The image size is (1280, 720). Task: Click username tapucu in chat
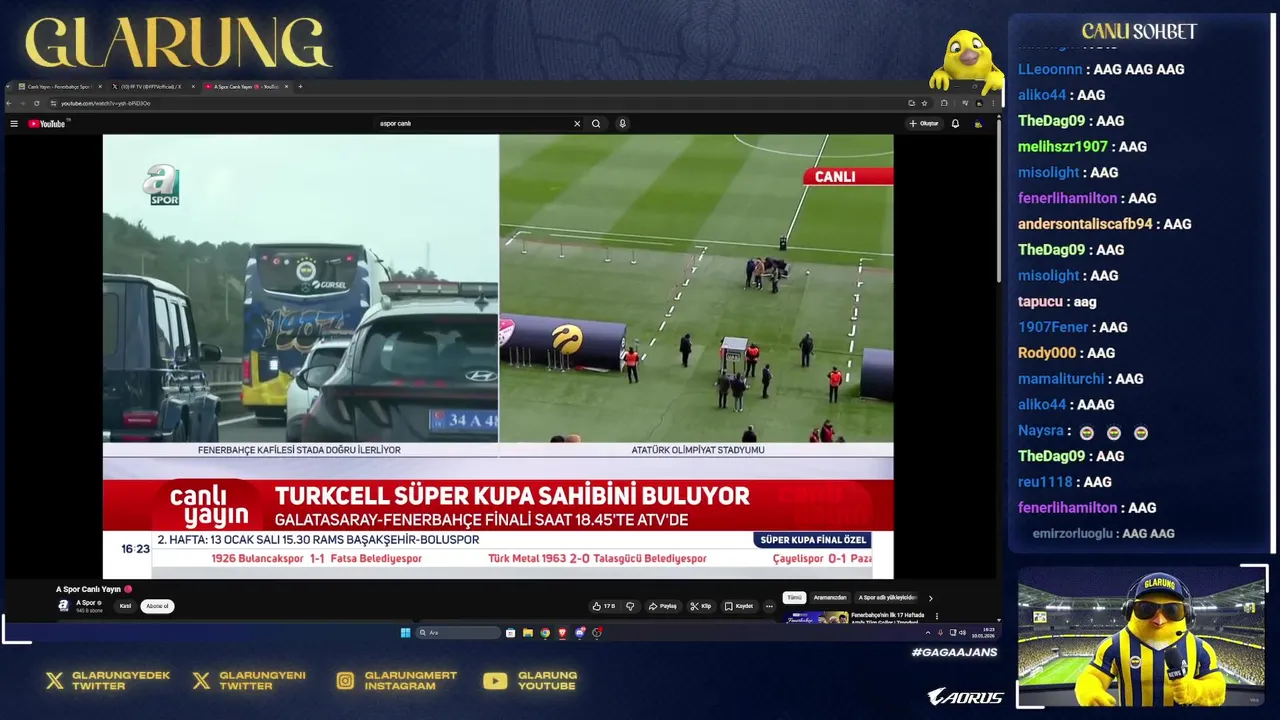click(1040, 301)
